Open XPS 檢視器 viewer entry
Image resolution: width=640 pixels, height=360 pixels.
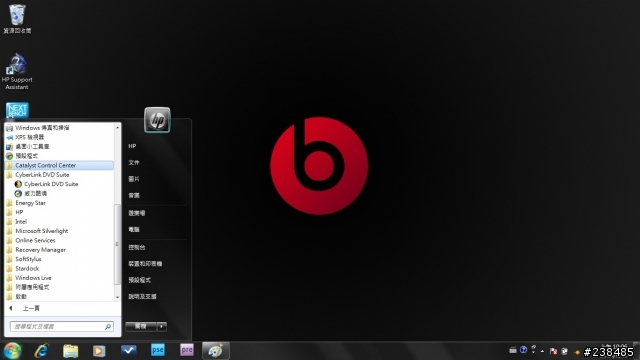click(59, 137)
